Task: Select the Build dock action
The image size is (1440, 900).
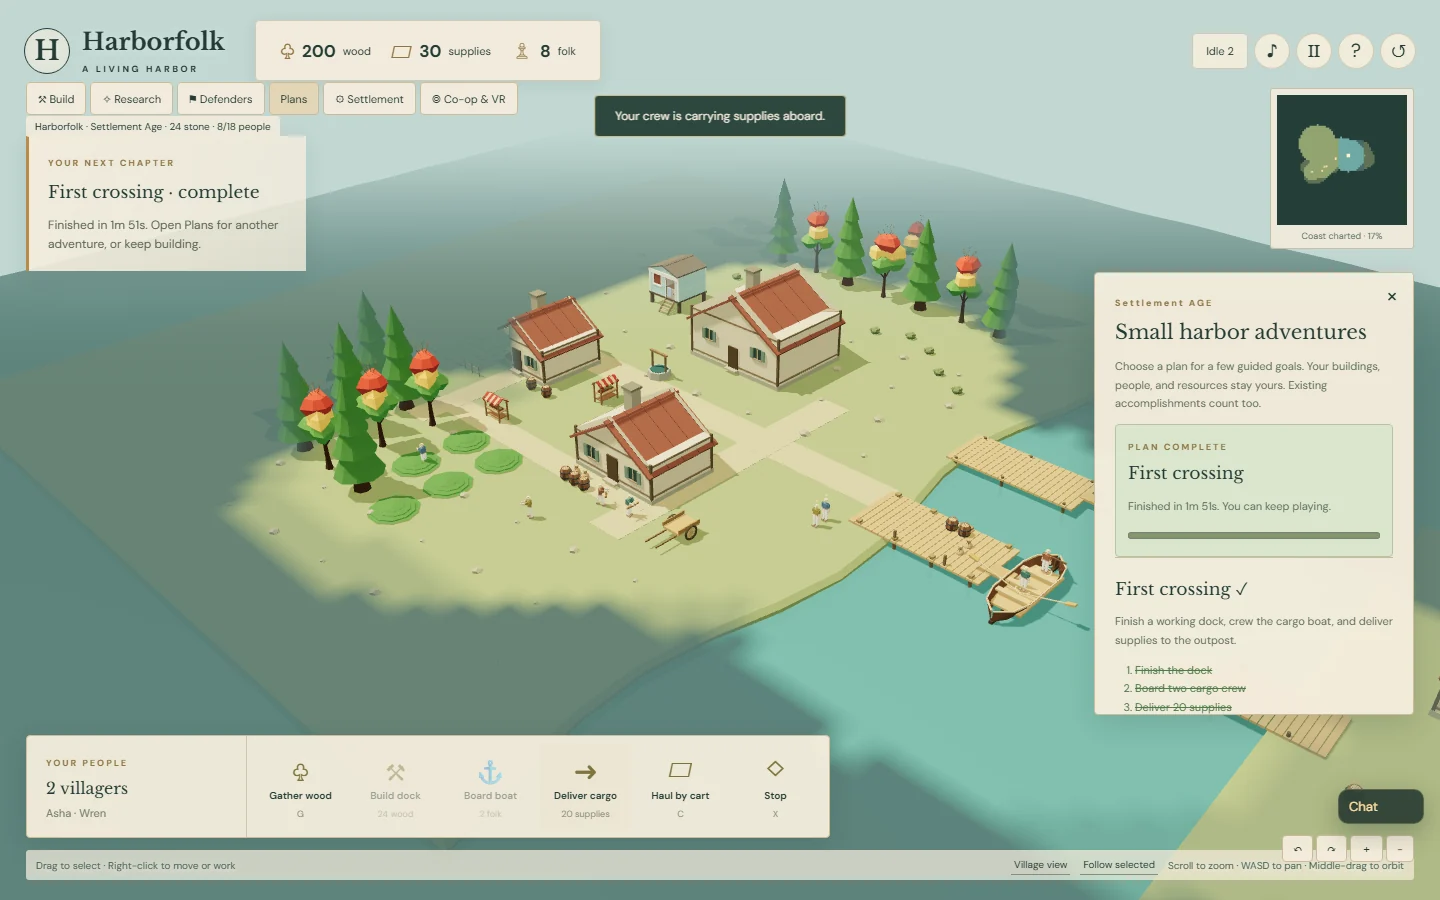Action: pos(395,787)
